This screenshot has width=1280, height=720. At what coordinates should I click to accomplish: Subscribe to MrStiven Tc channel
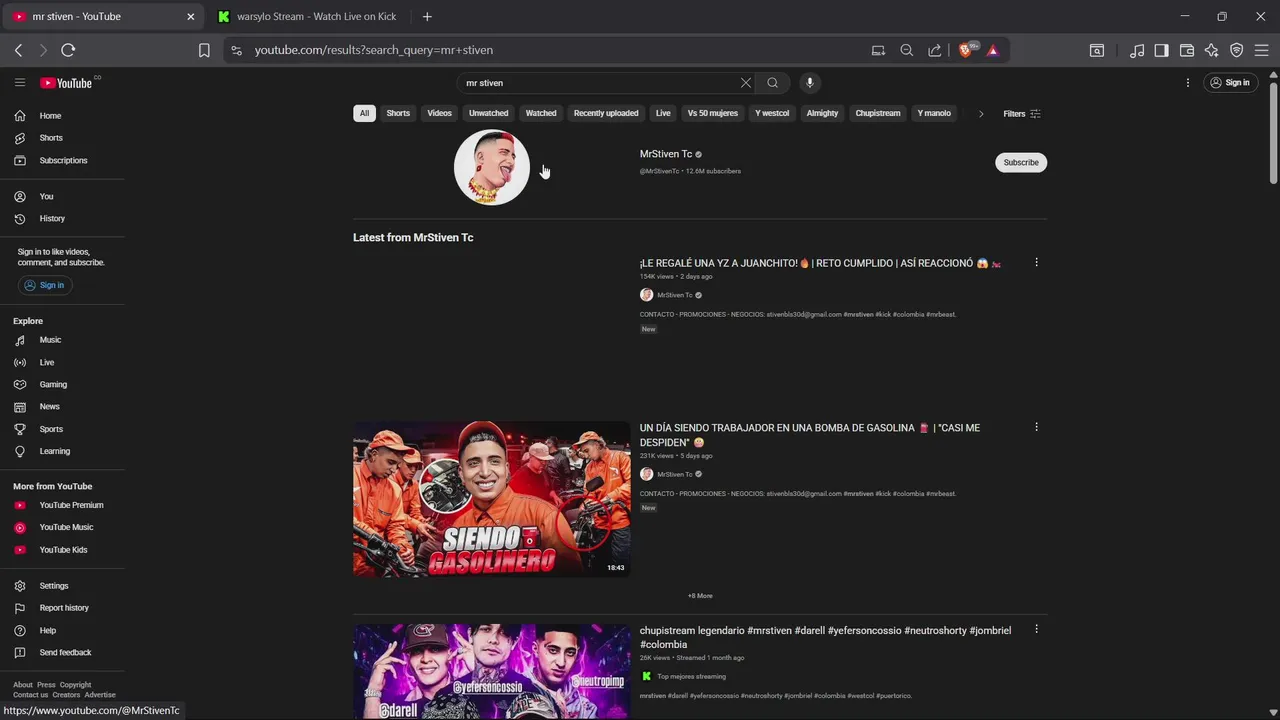coord(1021,162)
